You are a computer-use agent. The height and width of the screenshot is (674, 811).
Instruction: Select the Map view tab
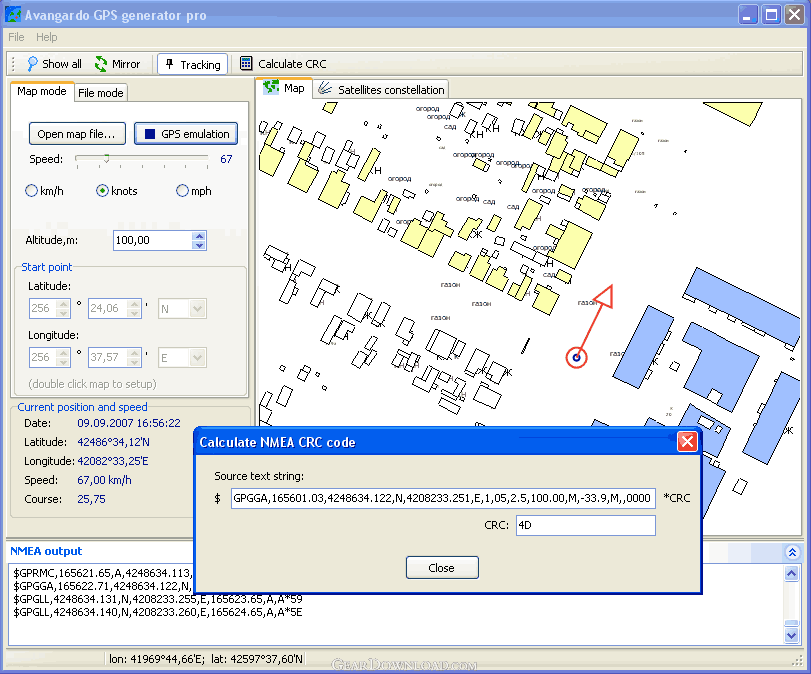pyautogui.click(x=284, y=88)
